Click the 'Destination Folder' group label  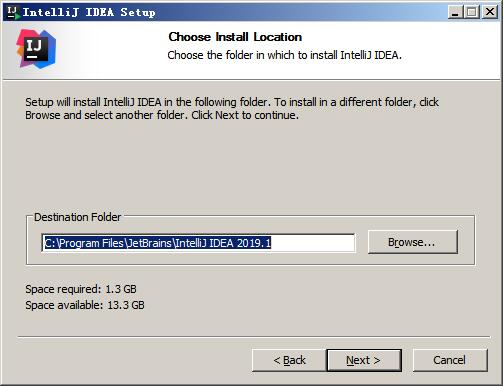(77, 217)
